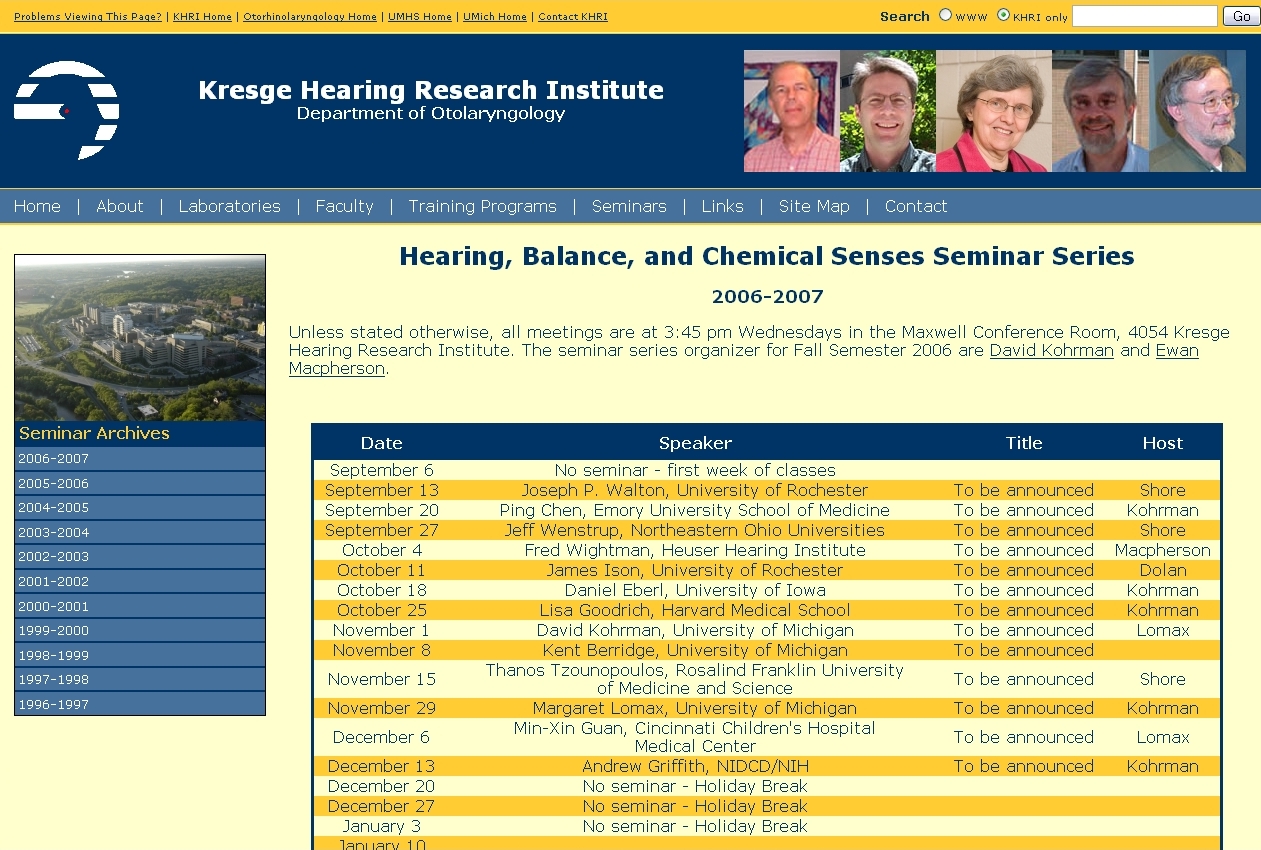
Task: Click speaker Kent Berridge, University of Michigan
Action: point(695,650)
